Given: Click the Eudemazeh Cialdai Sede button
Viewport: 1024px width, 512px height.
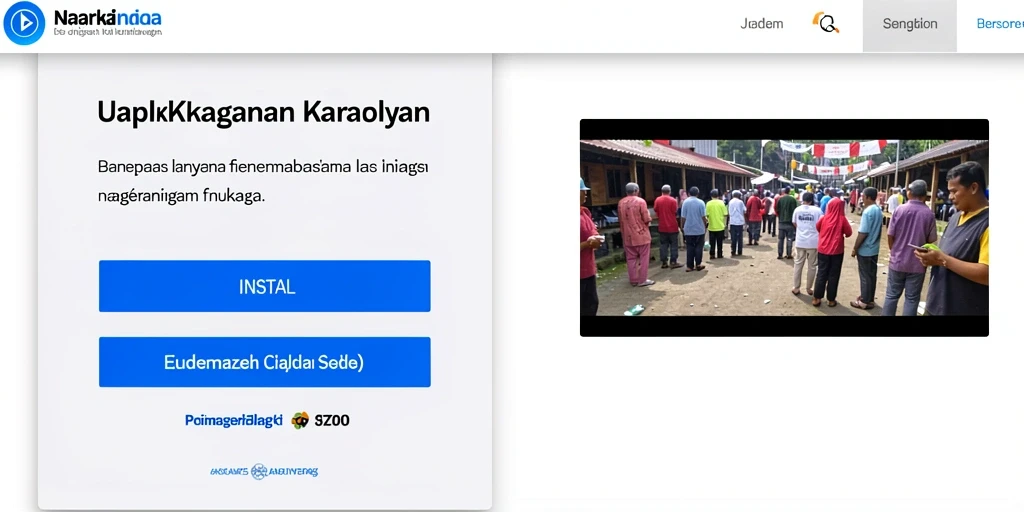Looking at the screenshot, I should (x=264, y=362).
